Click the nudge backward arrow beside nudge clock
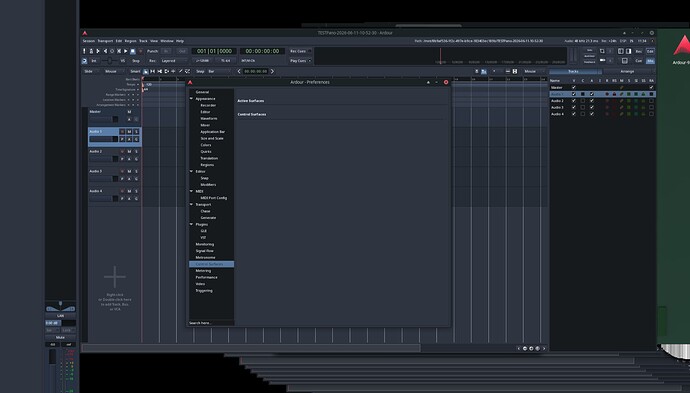The width and height of the screenshot is (690, 393). point(239,71)
